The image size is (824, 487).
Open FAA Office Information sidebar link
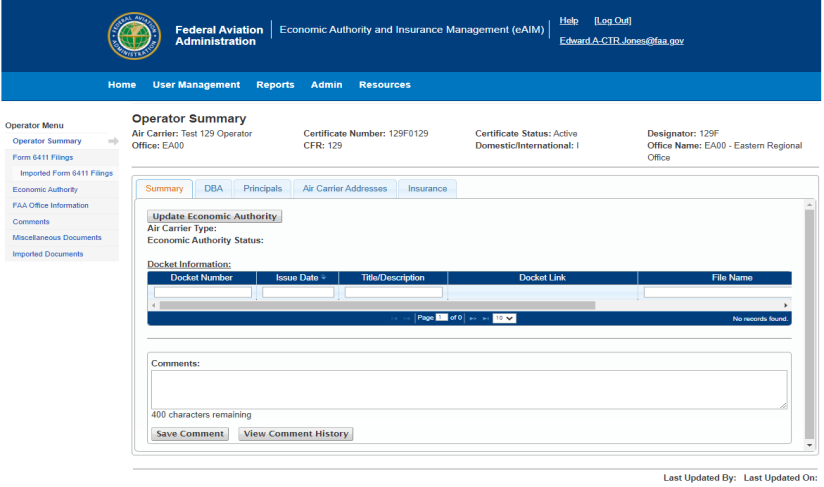point(50,205)
